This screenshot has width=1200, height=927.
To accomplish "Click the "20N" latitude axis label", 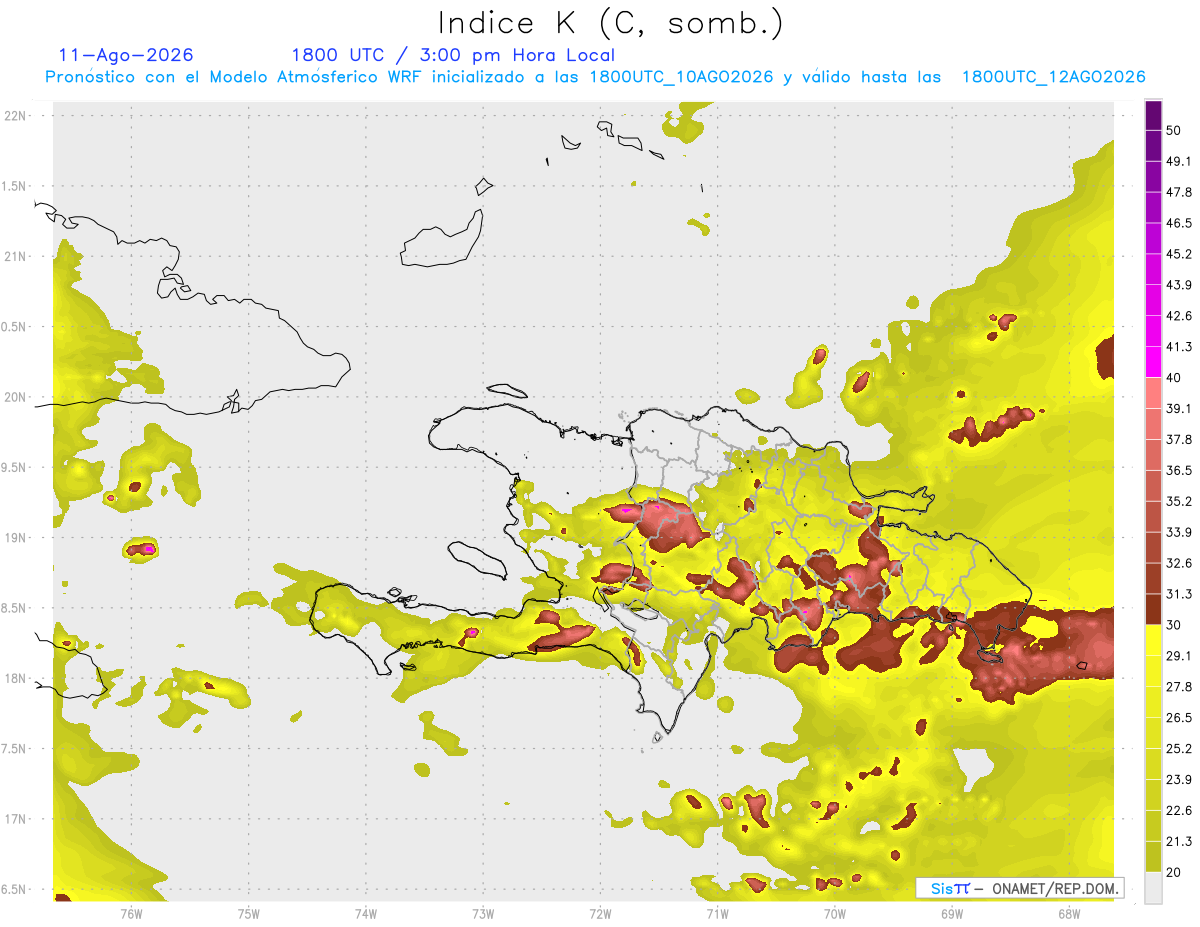I will (x=14, y=397).
